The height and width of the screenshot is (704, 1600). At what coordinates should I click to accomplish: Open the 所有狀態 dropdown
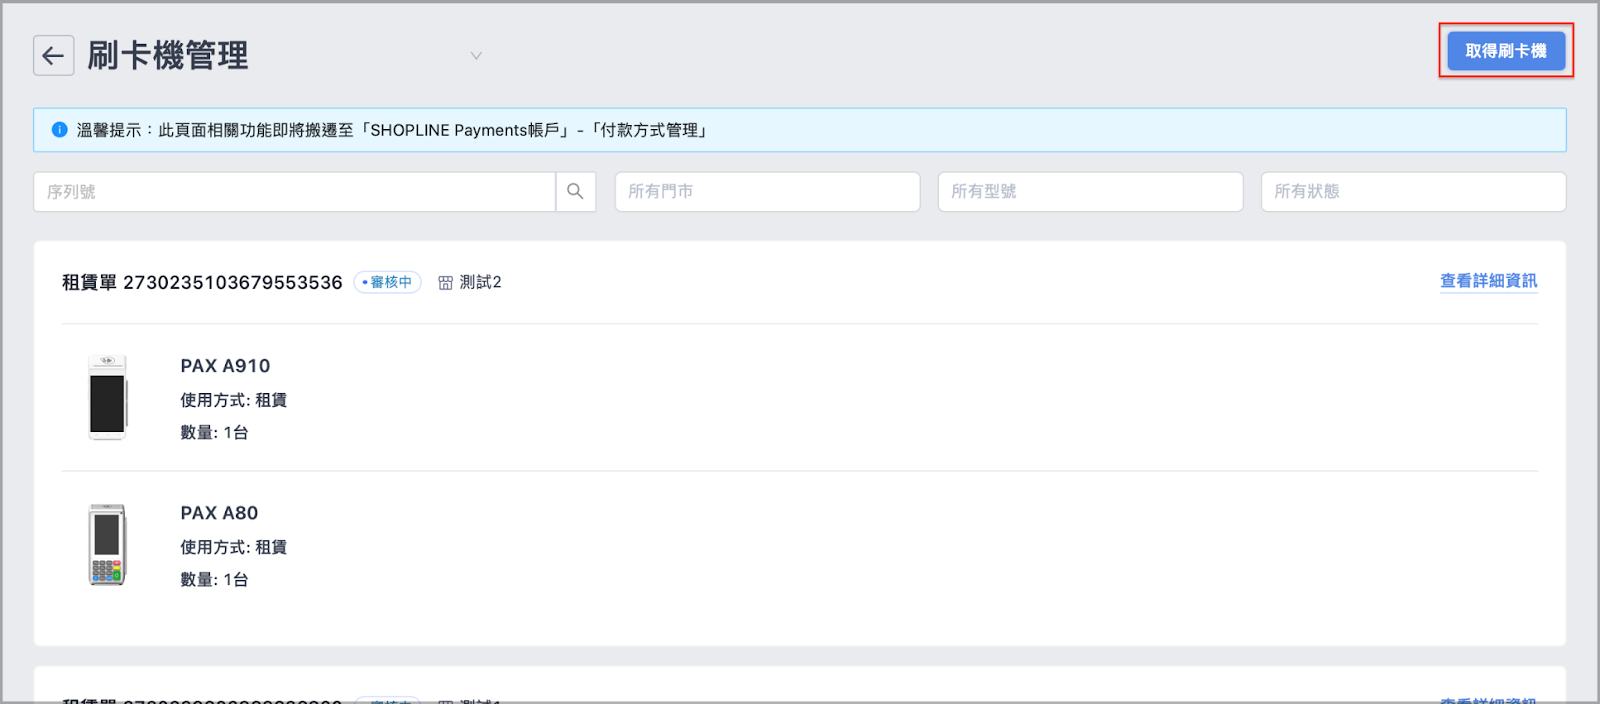click(1413, 192)
